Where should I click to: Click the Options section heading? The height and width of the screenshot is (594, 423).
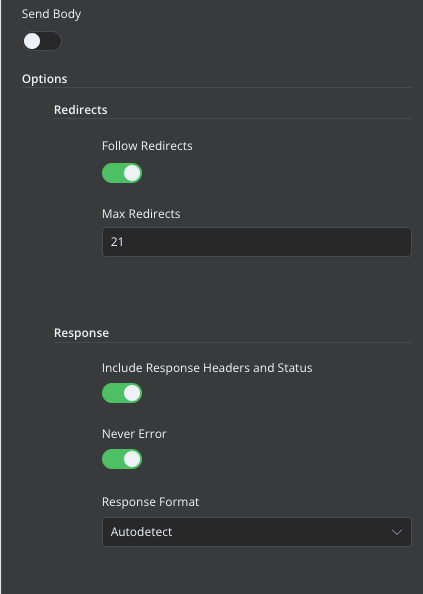coord(44,79)
